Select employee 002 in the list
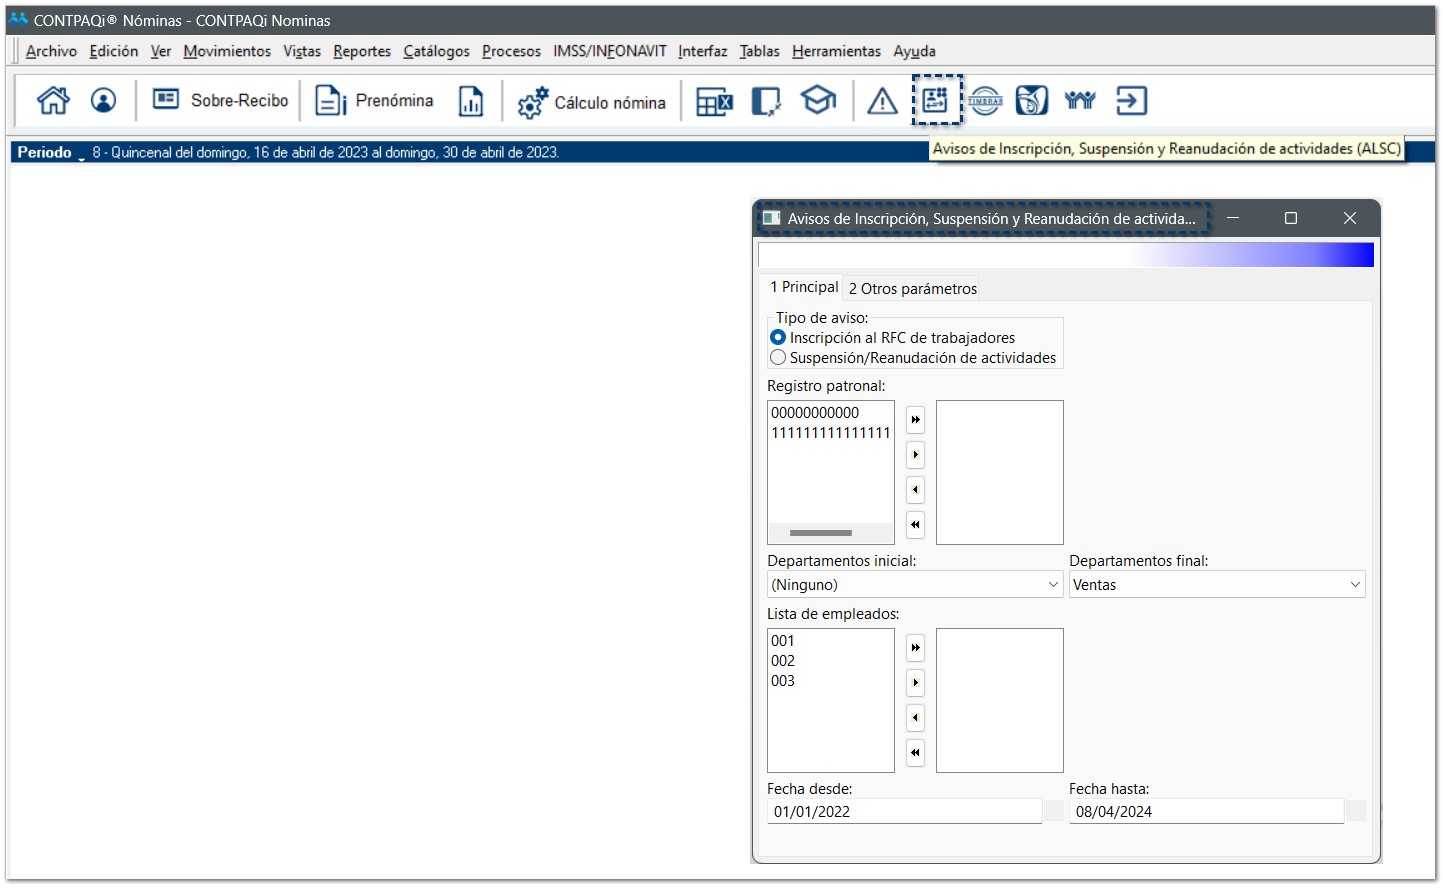Image resolution: width=1444 pixels, height=888 pixels. (x=783, y=661)
